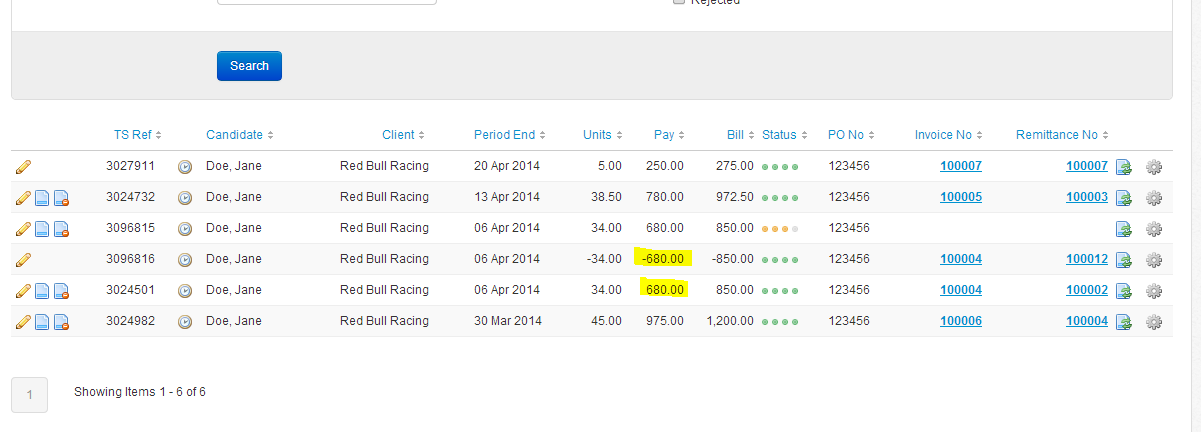Sort the table by Period End column
This screenshot has width=1201, height=432.
click(510, 135)
